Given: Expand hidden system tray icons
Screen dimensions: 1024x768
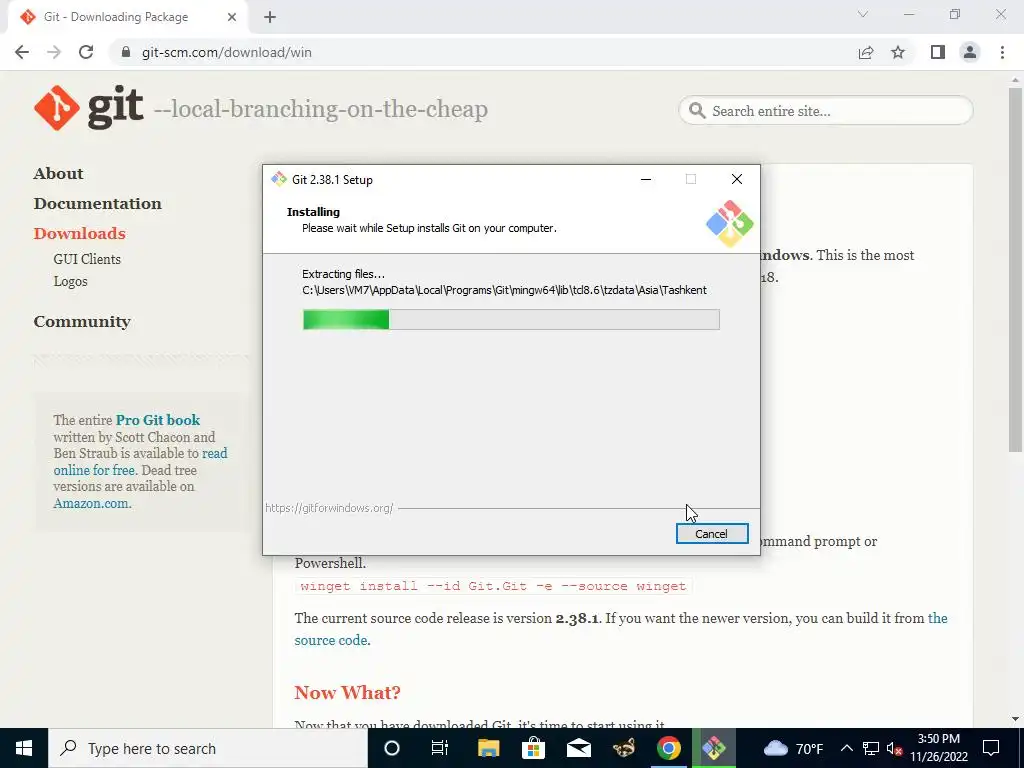Looking at the screenshot, I should [x=846, y=748].
